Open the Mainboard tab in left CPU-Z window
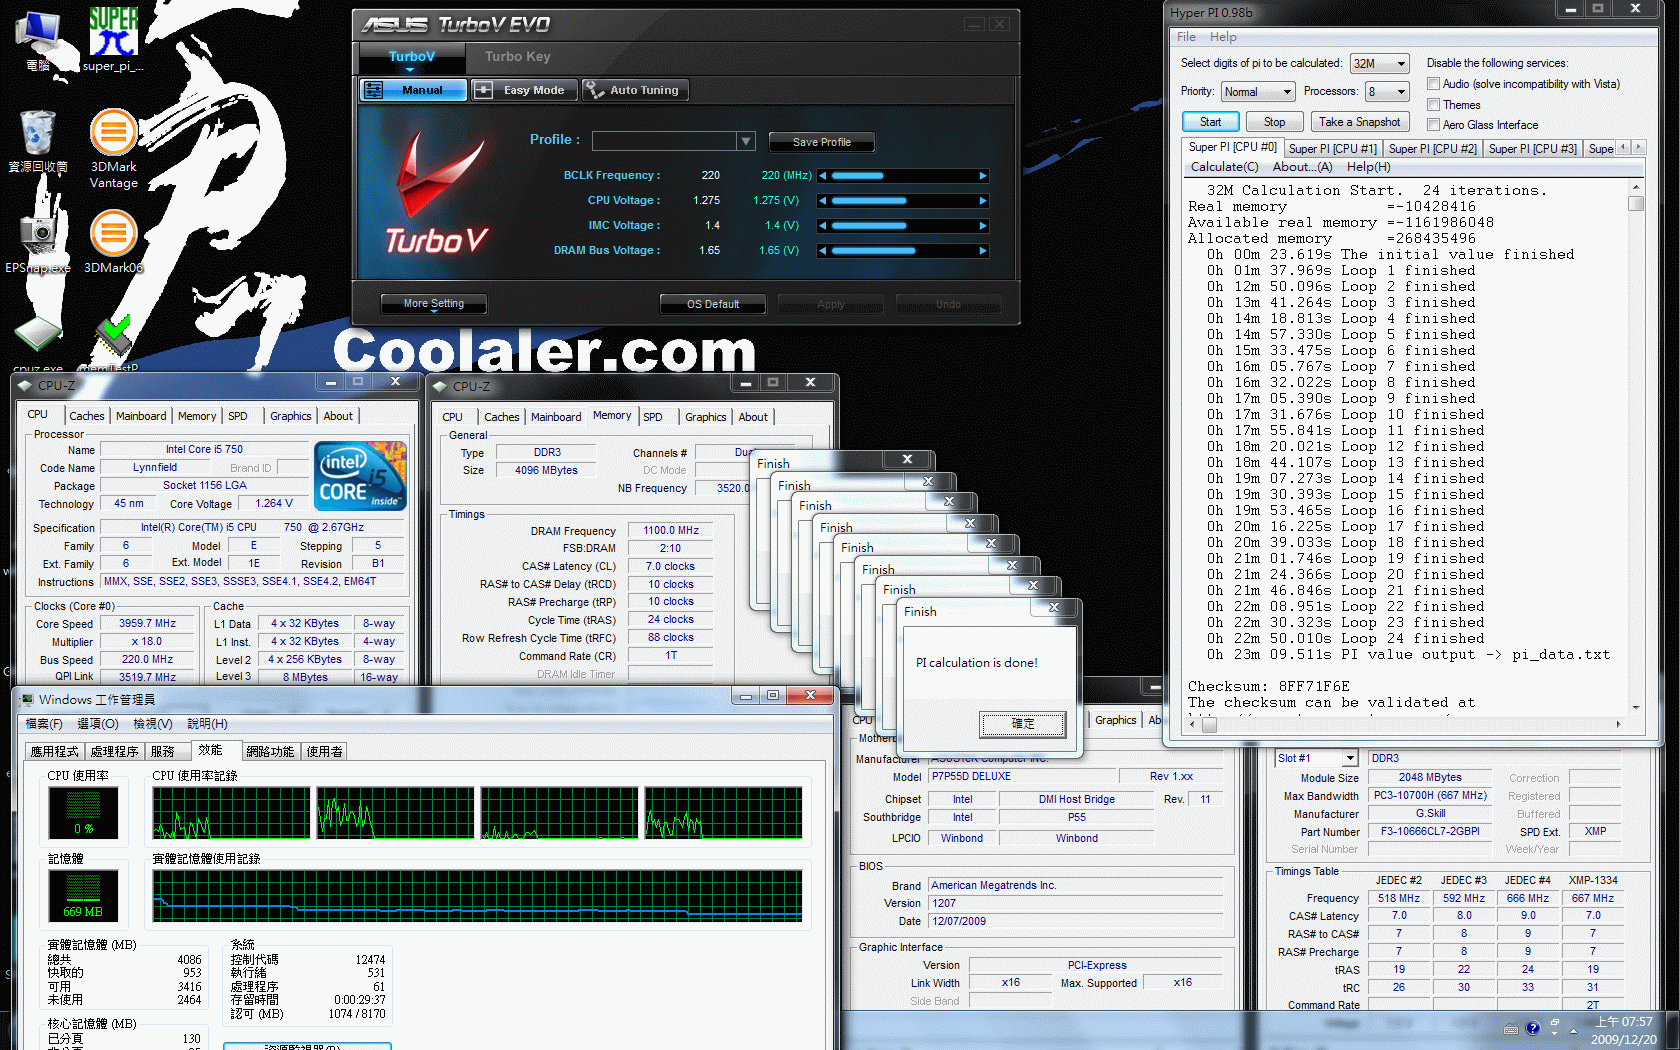Image resolution: width=1680 pixels, height=1050 pixels. pos(141,416)
